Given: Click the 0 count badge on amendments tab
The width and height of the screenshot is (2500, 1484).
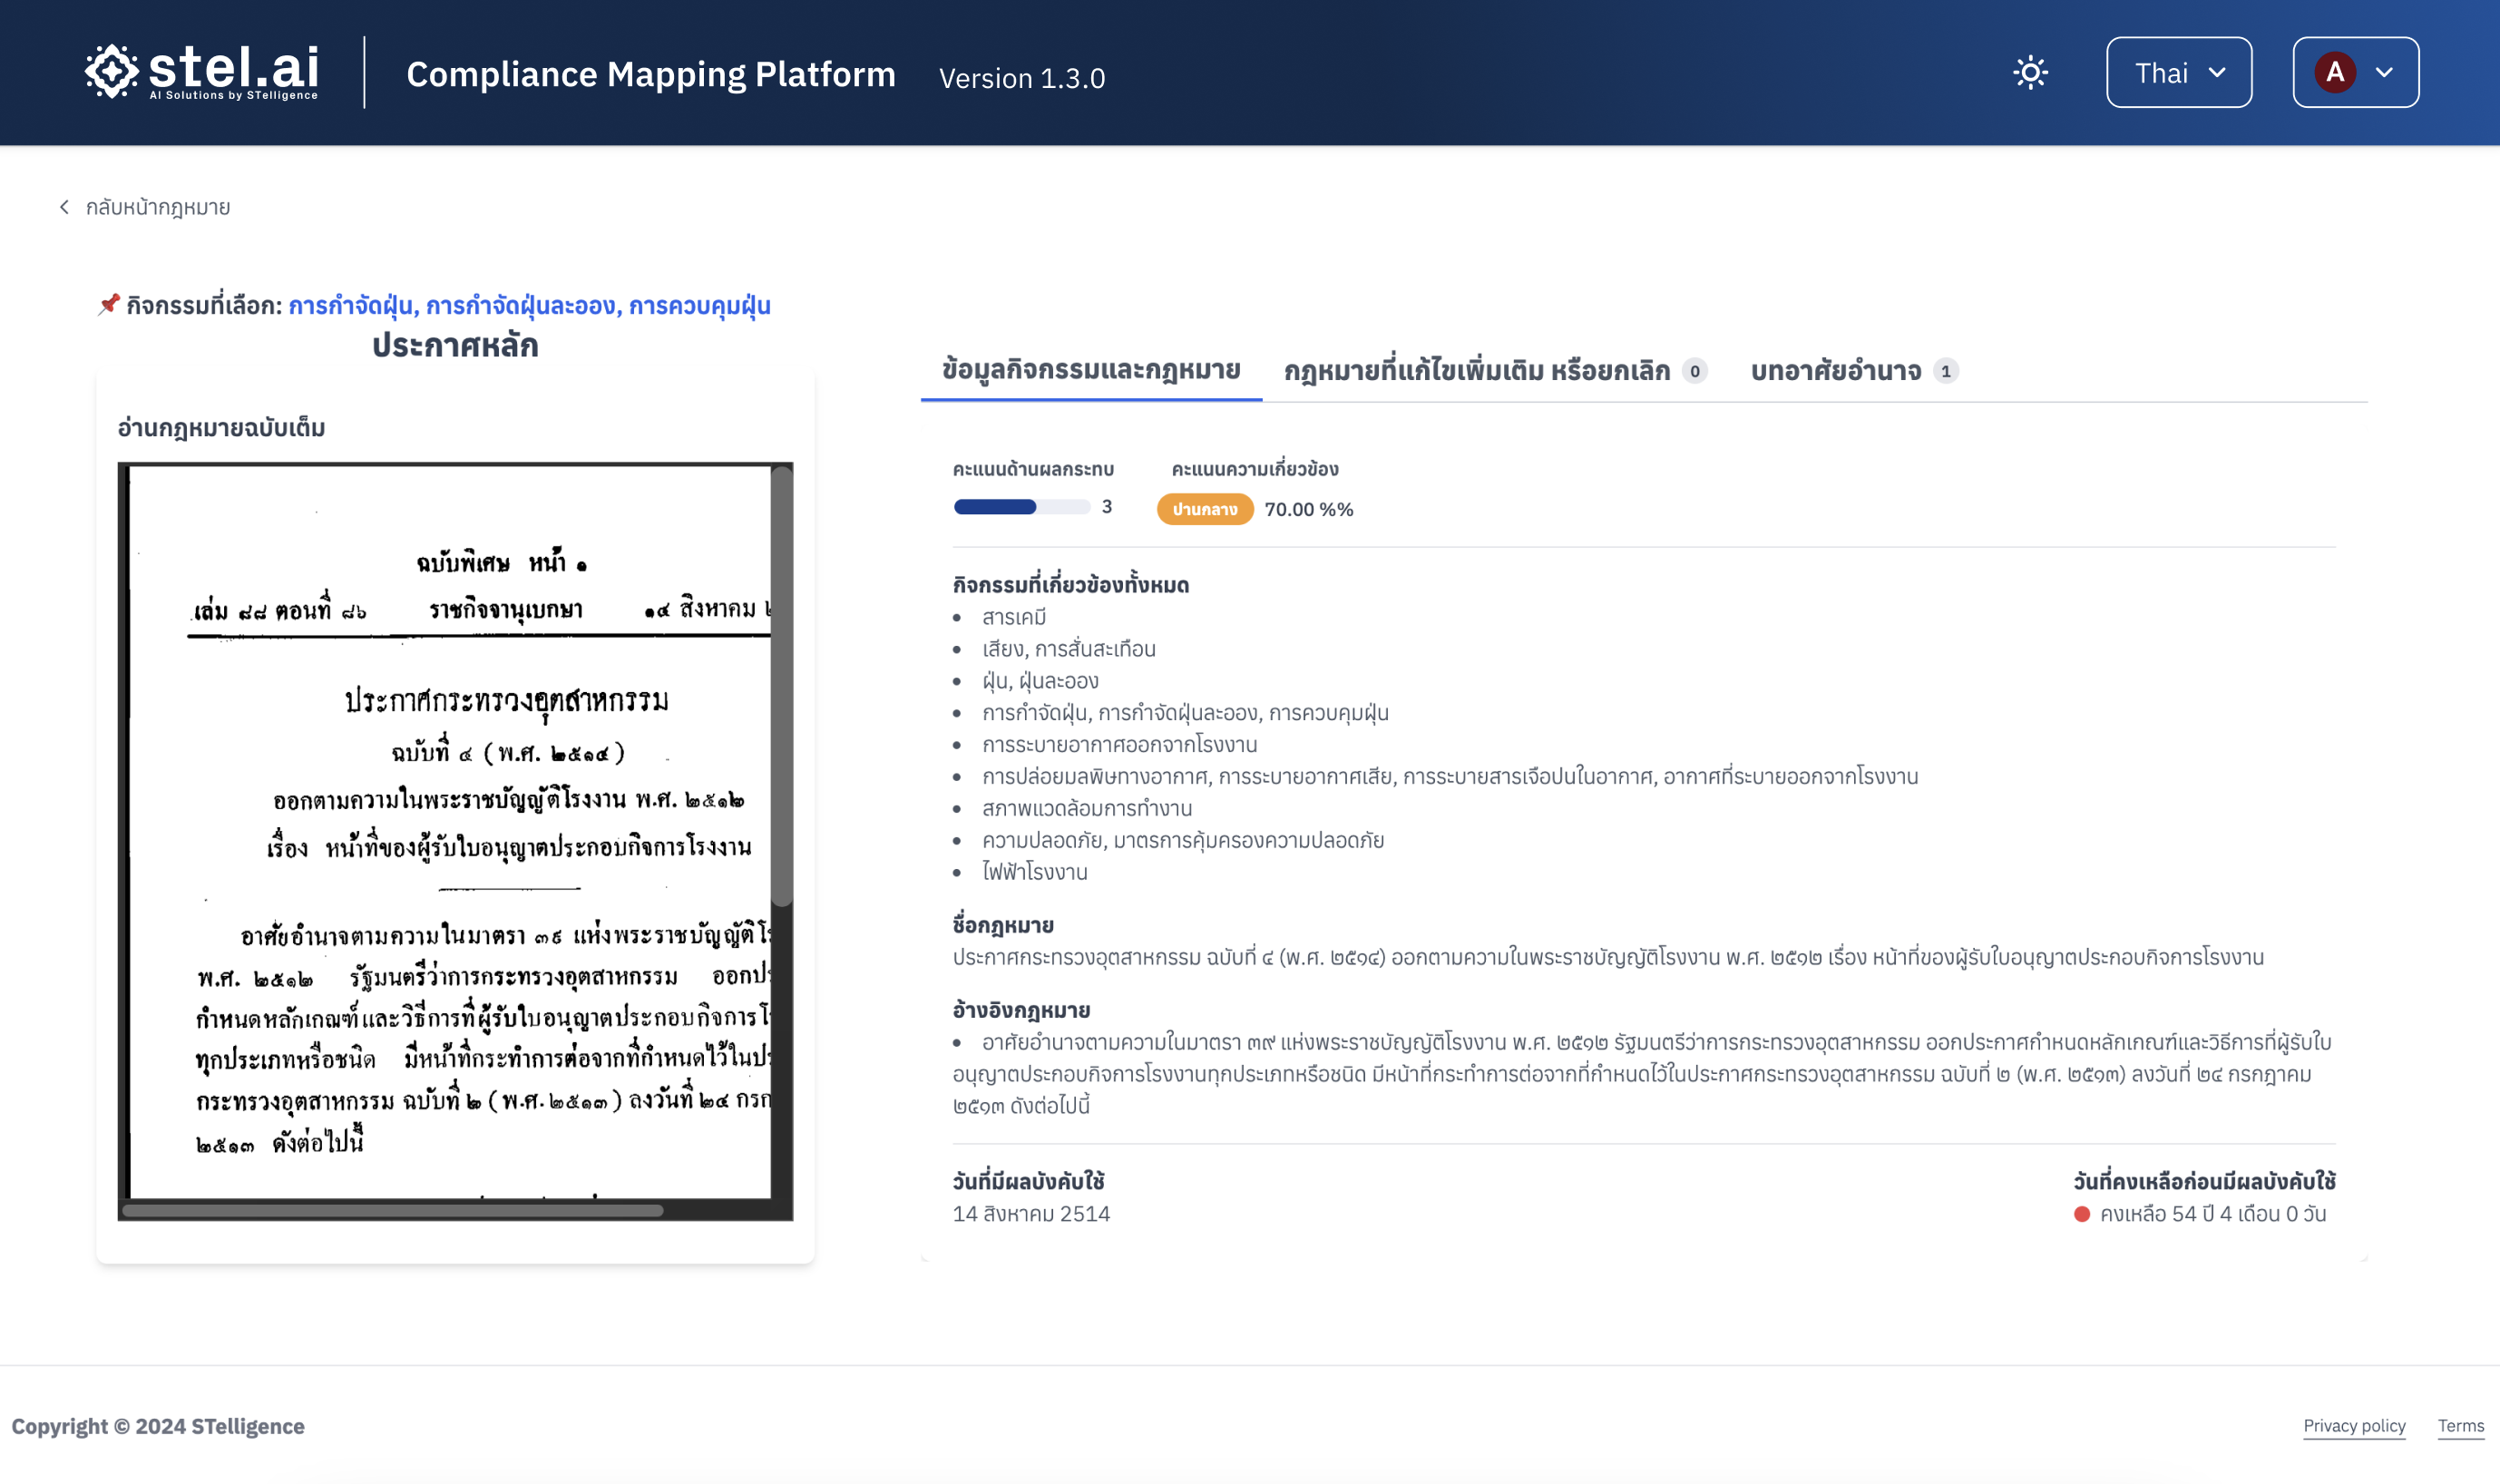Looking at the screenshot, I should [x=1694, y=371].
